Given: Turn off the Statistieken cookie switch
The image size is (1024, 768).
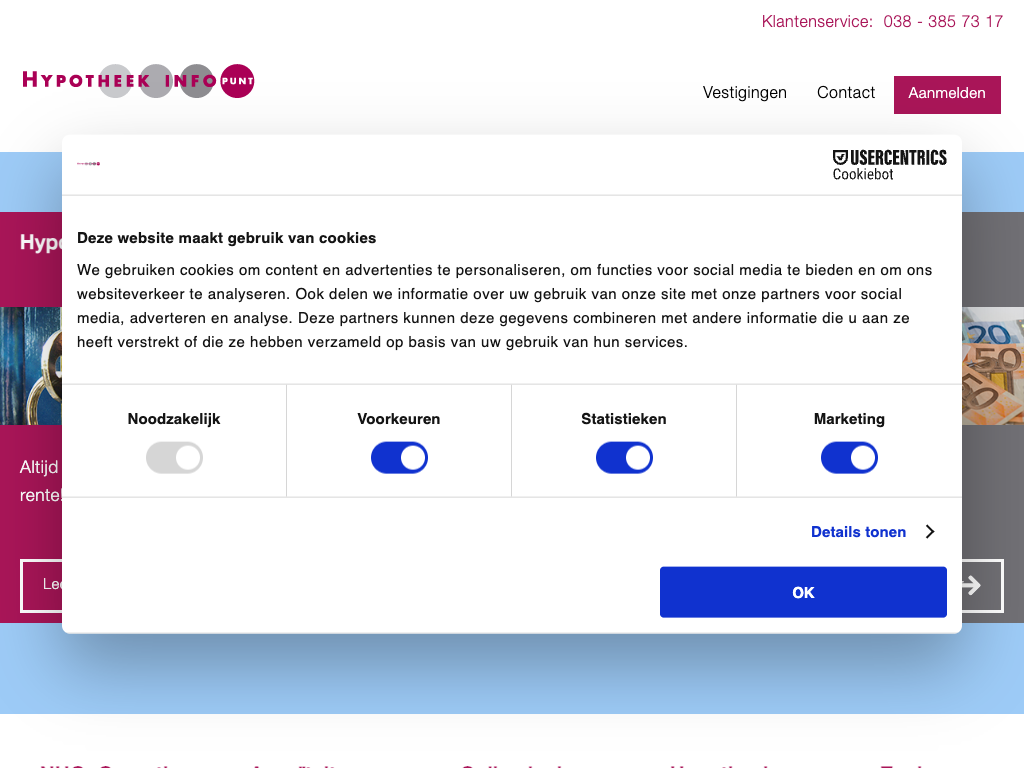Looking at the screenshot, I should 624,459.
